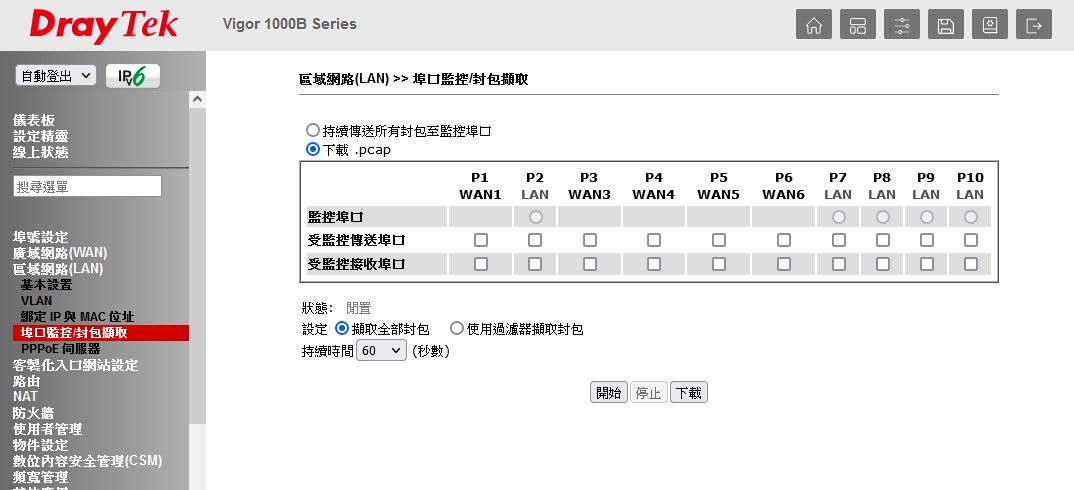Choose capture packets using filter option
The image size is (1074, 490).
click(x=457, y=328)
